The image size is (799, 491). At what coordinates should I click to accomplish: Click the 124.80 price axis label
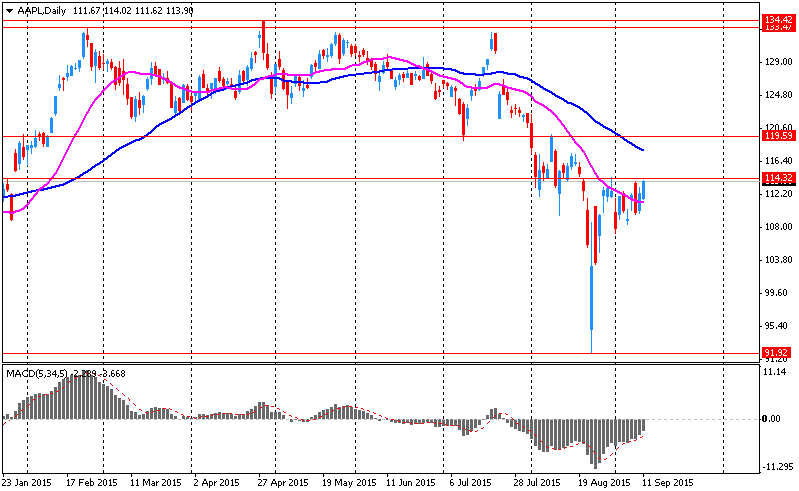[778, 95]
